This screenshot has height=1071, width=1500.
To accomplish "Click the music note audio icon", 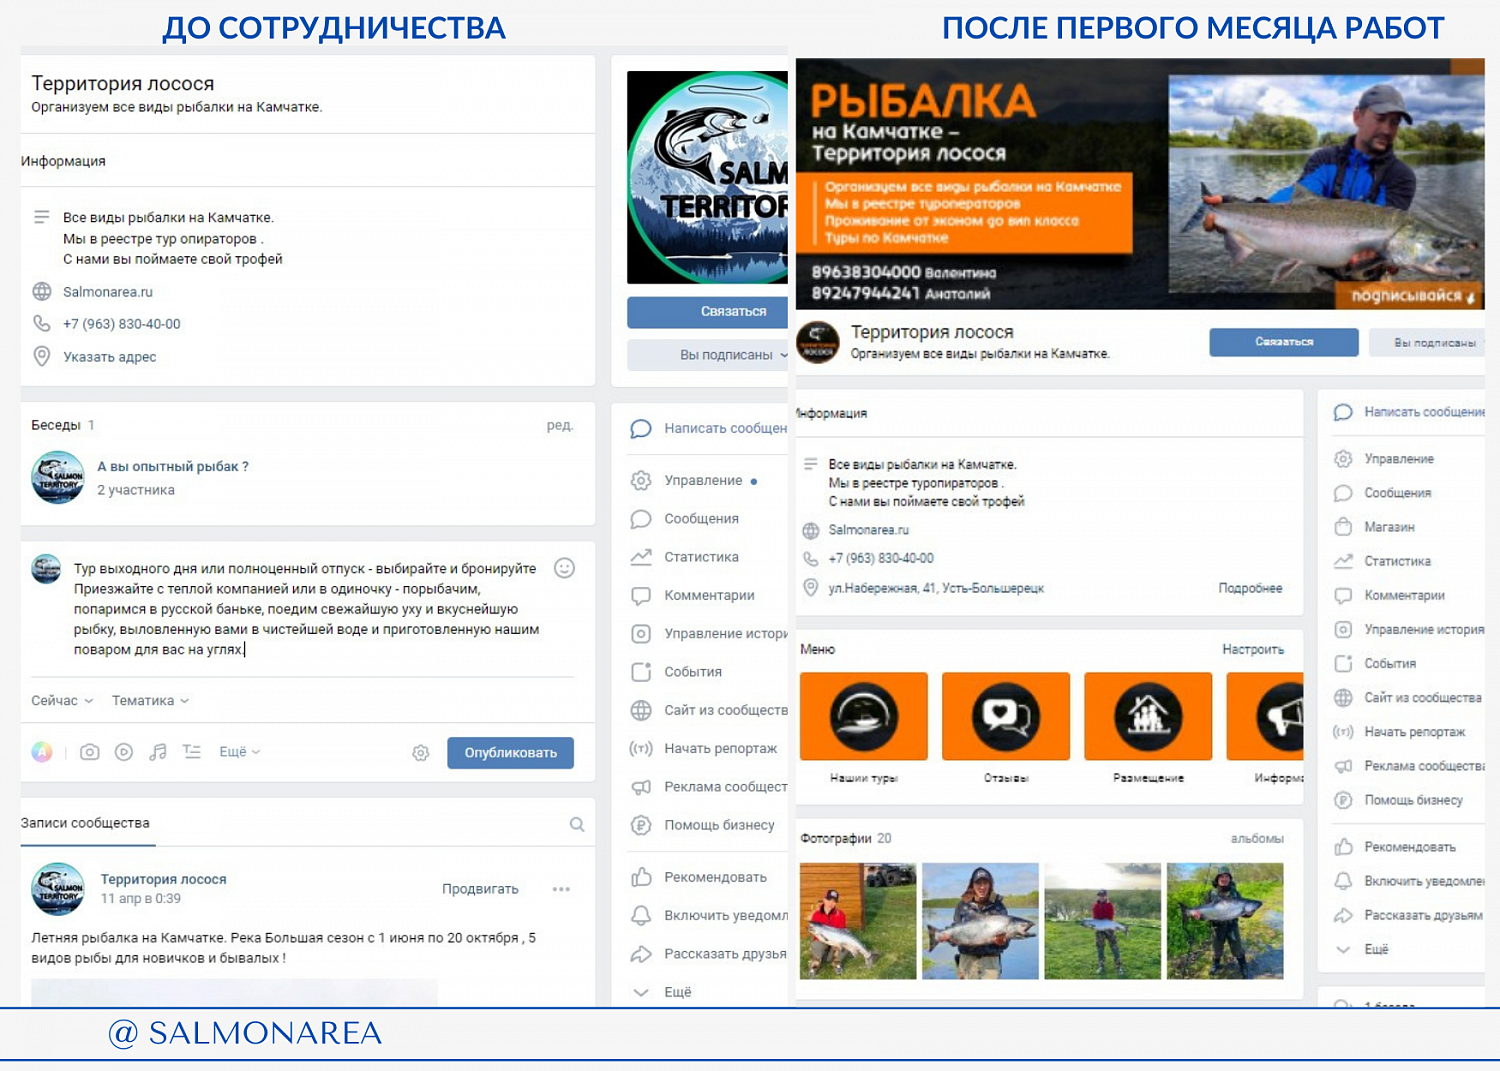I will (158, 752).
